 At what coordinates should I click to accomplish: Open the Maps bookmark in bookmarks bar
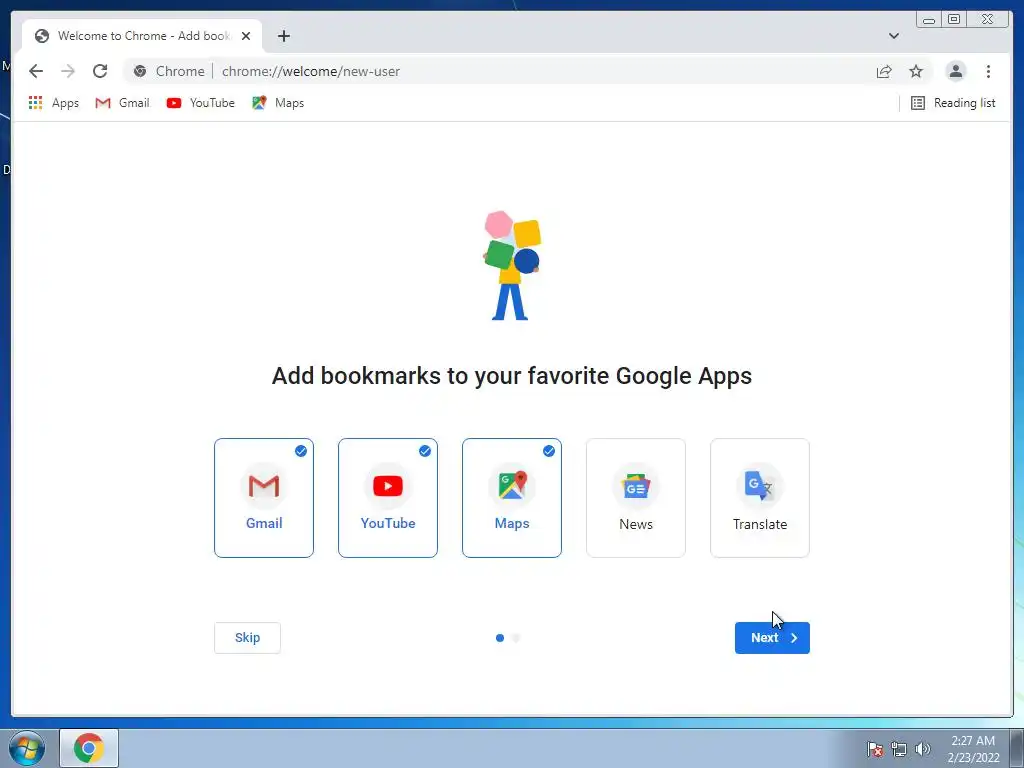[278, 103]
